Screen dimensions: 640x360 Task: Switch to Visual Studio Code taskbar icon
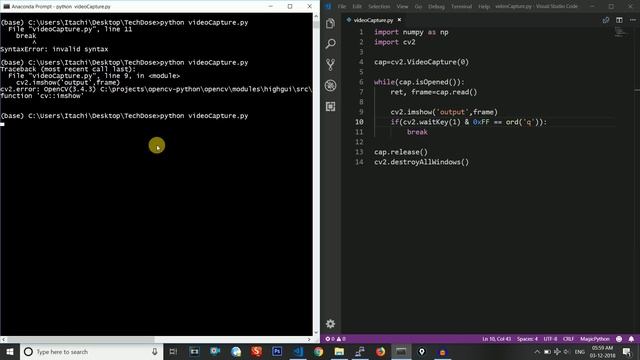(x=298, y=351)
